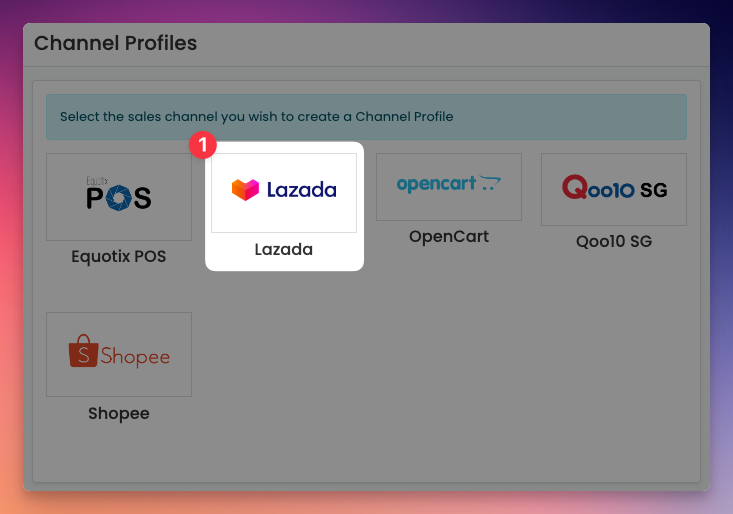The width and height of the screenshot is (733, 514).
Task: Click the Lazada heart logo
Action: (245, 190)
